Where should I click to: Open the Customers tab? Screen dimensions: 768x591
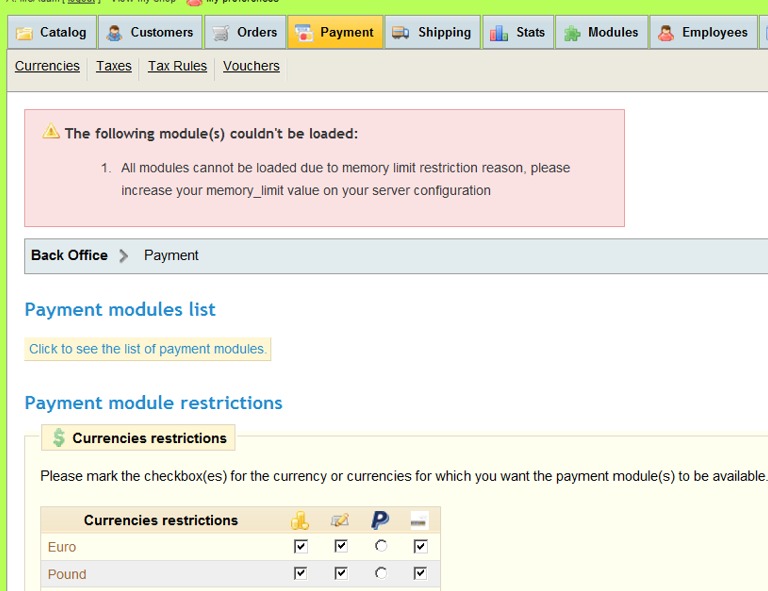coord(150,32)
